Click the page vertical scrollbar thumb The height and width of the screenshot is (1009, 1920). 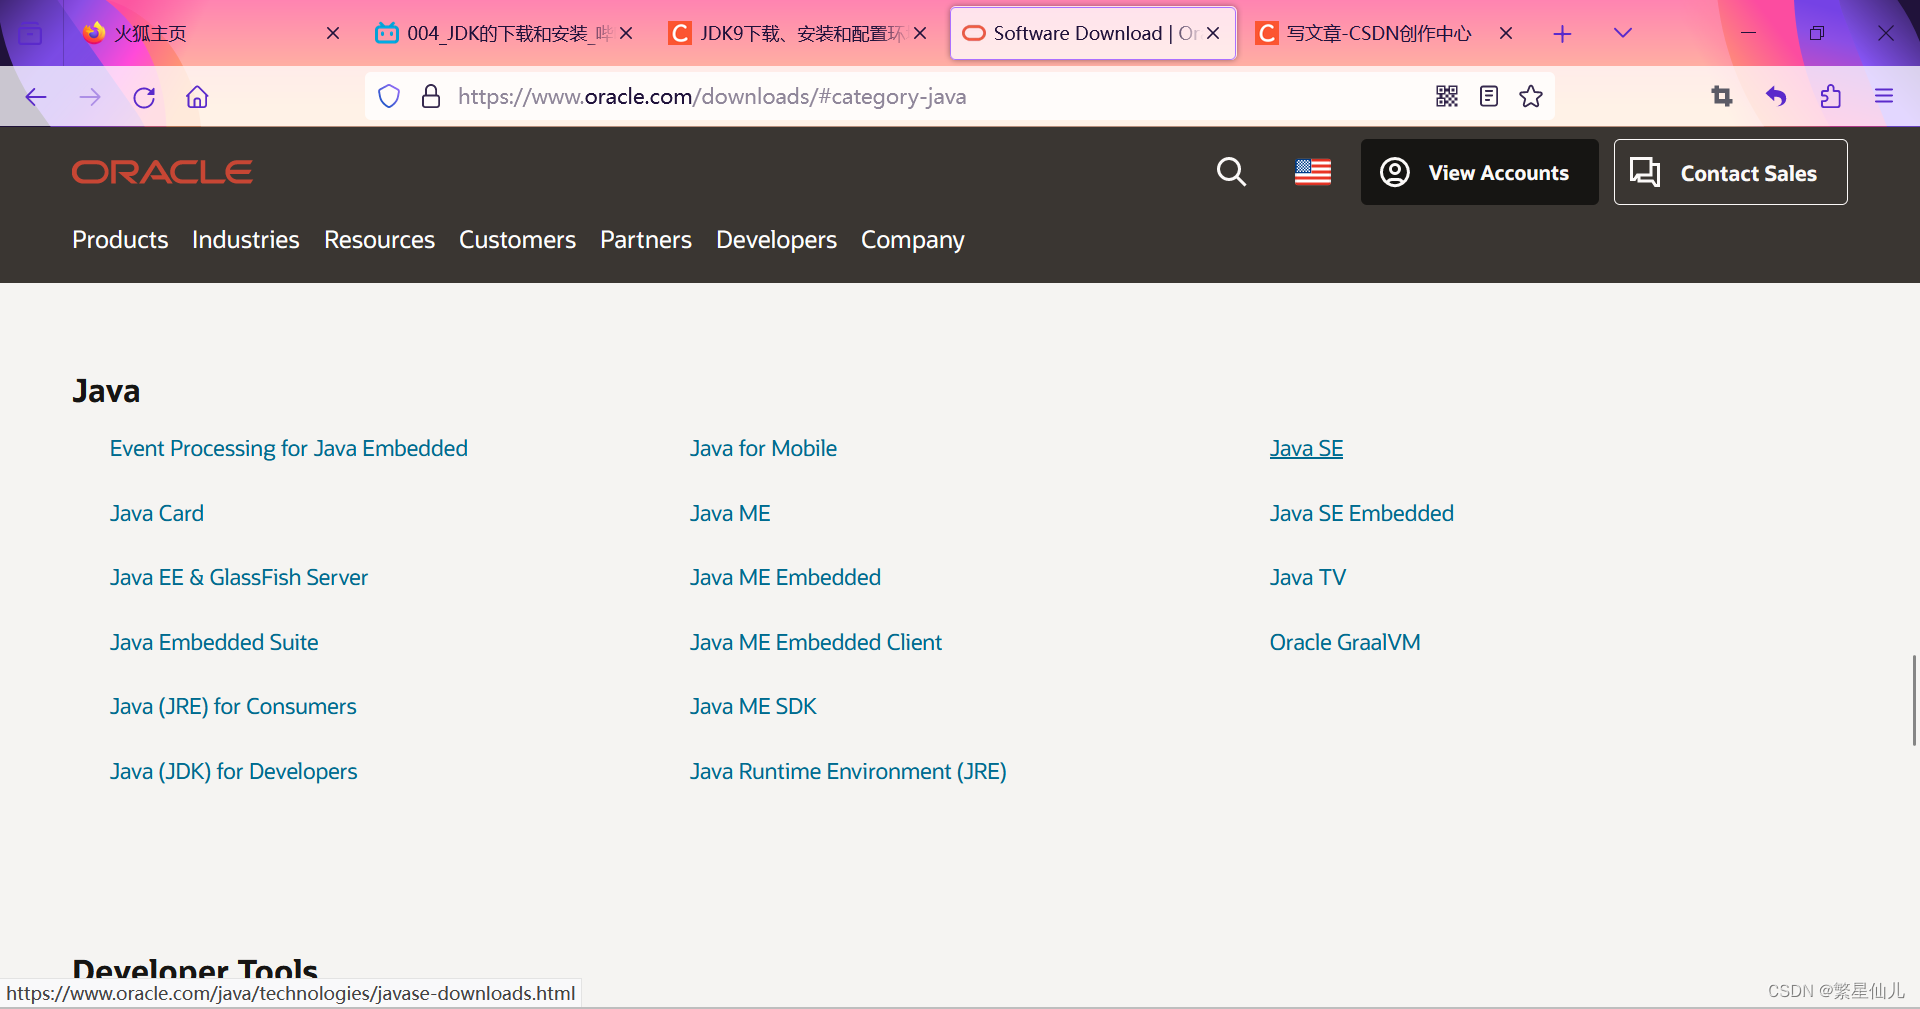click(1914, 700)
